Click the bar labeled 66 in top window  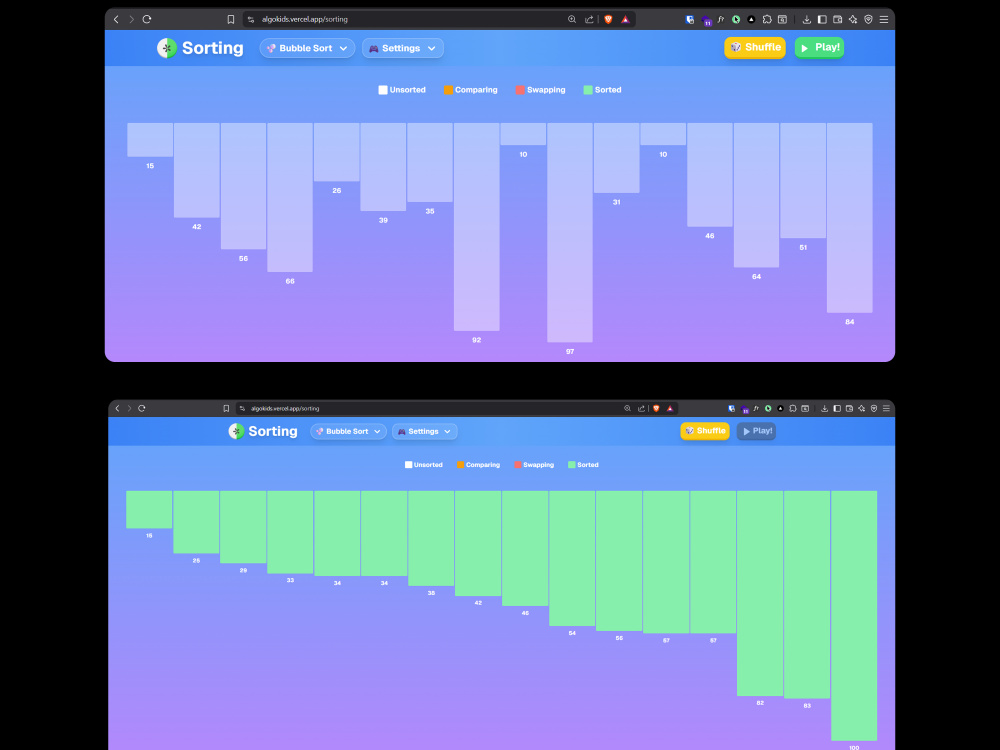[290, 197]
